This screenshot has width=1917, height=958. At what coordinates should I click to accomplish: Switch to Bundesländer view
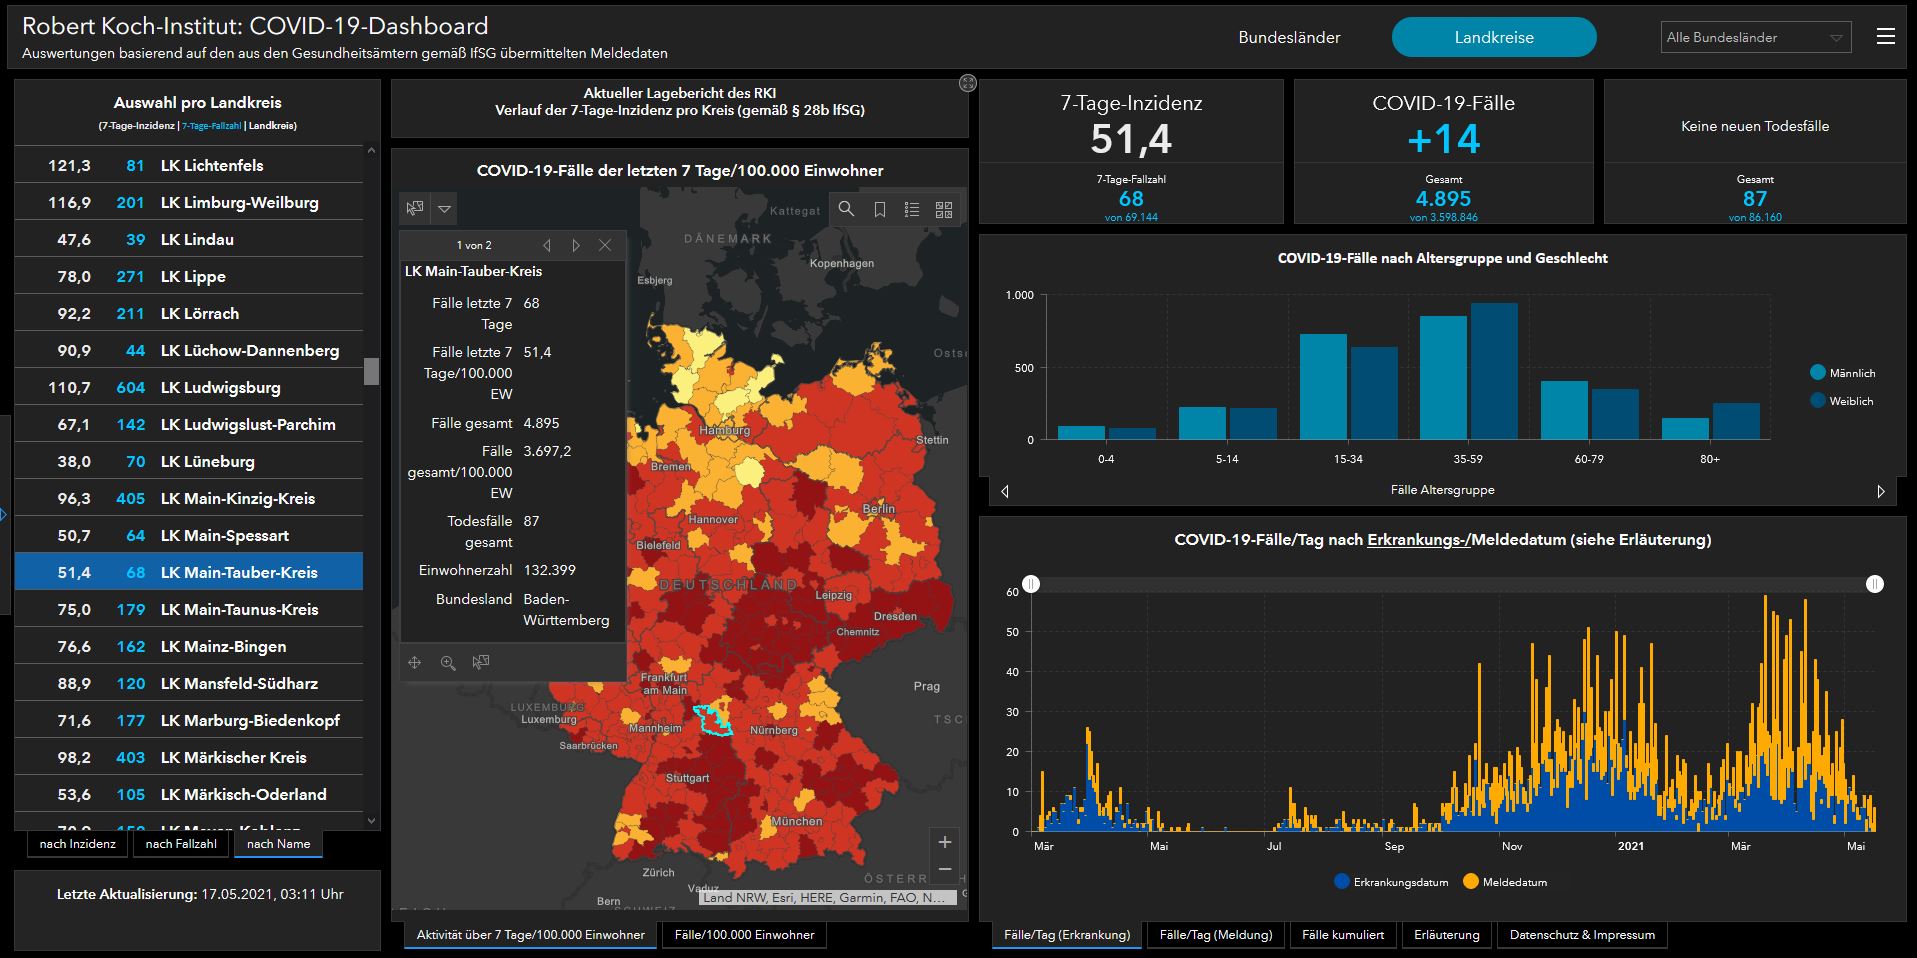click(x=1289, y=38)
